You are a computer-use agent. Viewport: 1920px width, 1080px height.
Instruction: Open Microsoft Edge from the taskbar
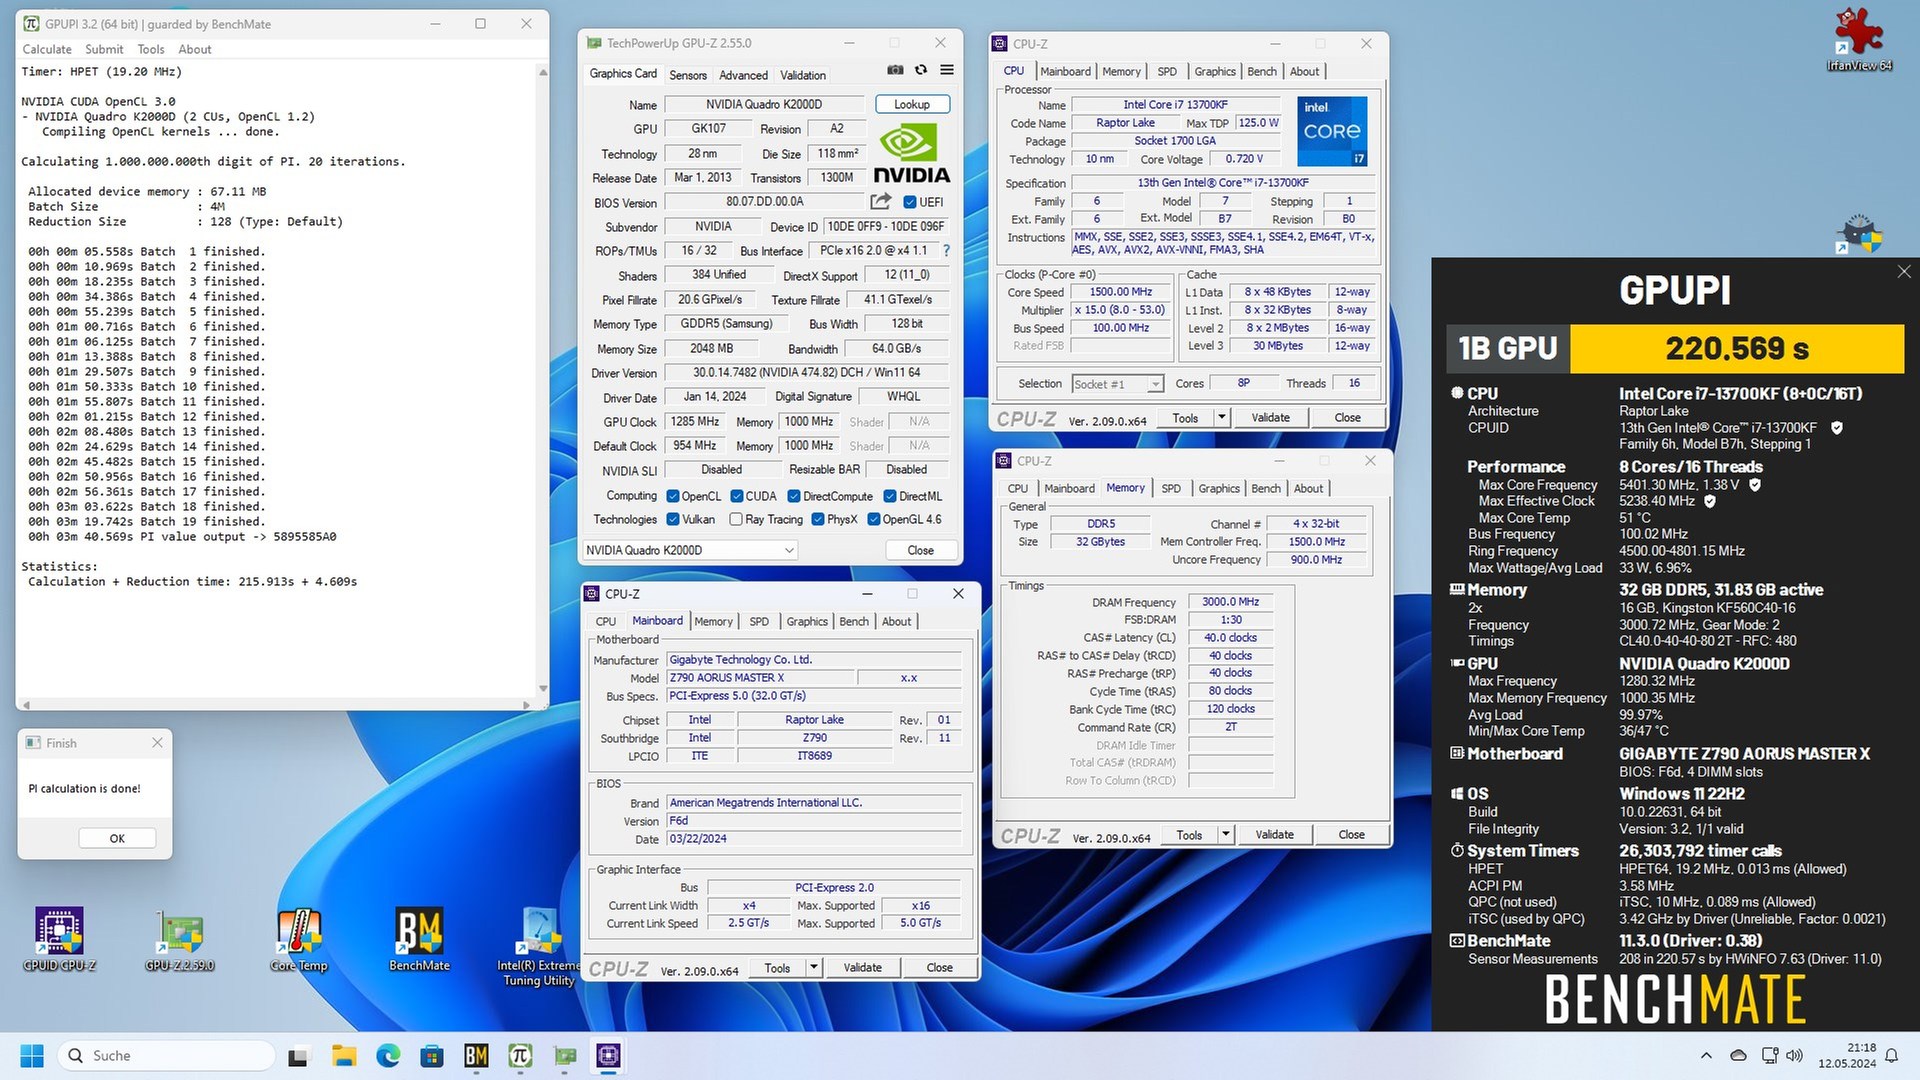tap(388, 1056)
